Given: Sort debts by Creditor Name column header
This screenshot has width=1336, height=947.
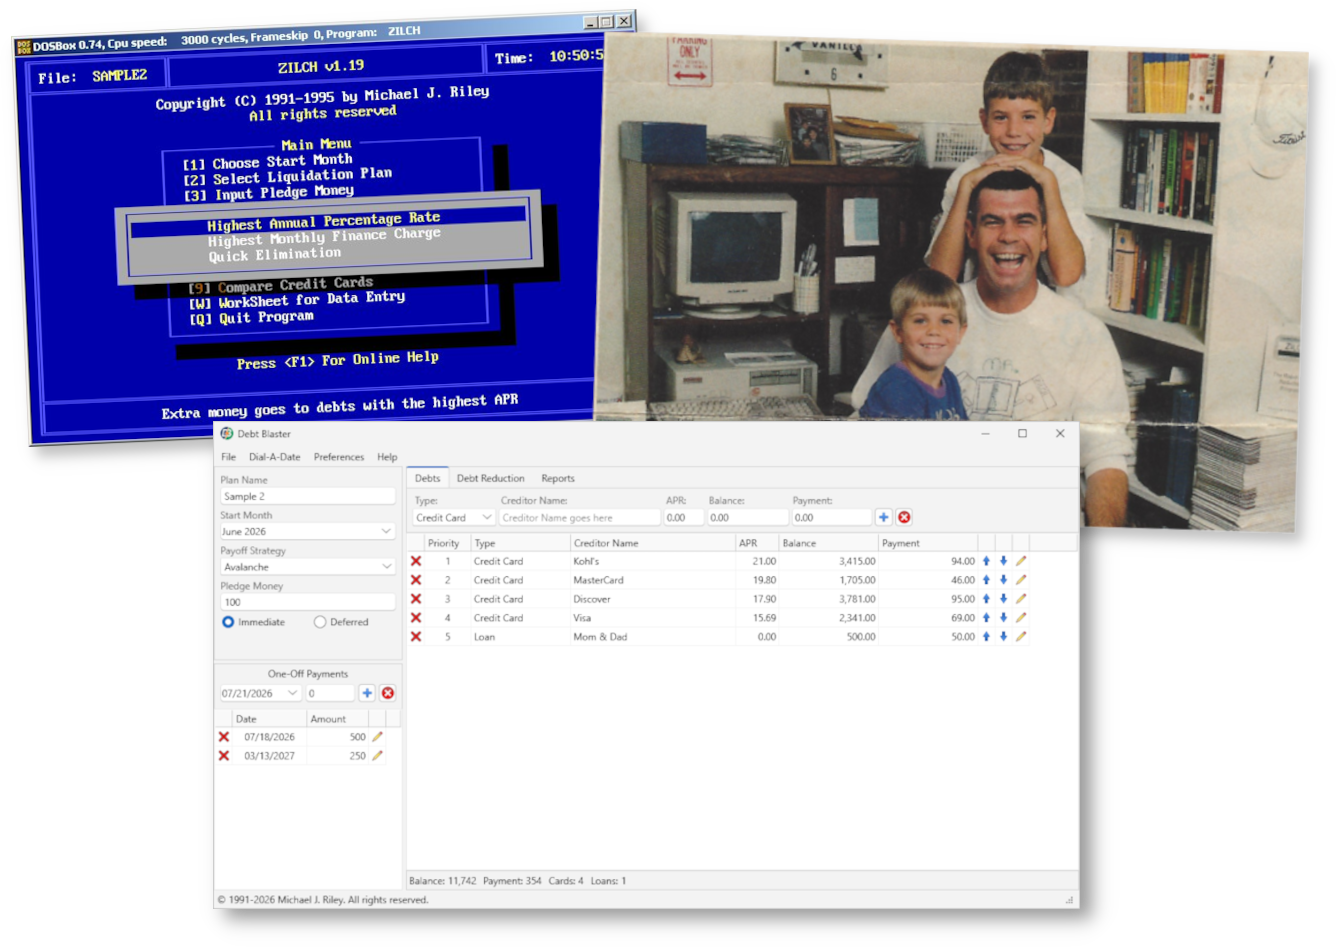Looking at the screenshot, I should [652, 543].
